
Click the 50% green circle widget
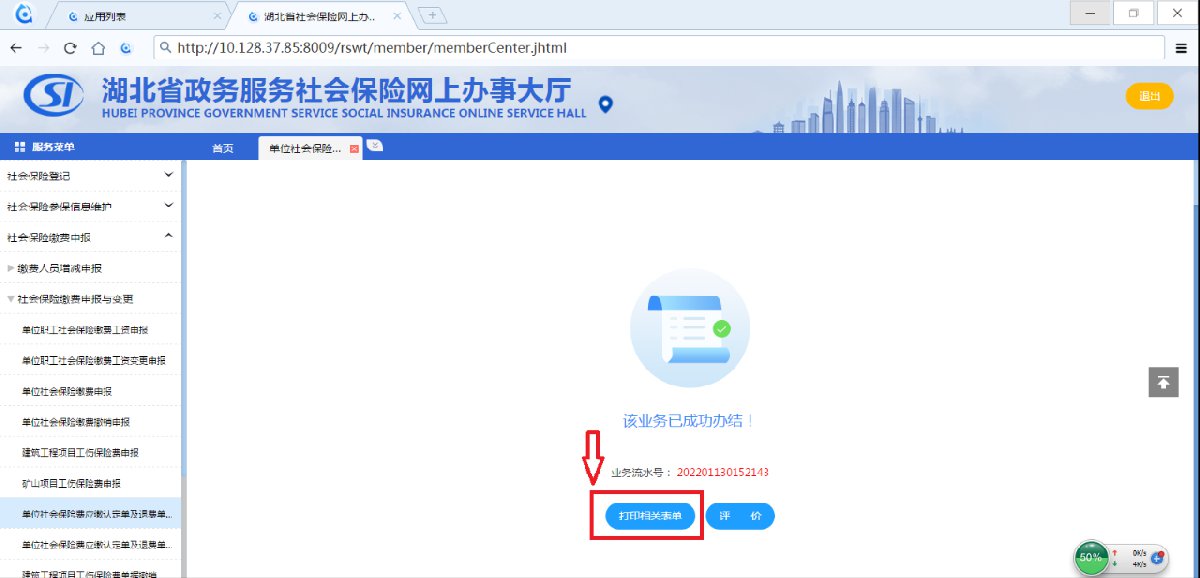(x=1091, y=556)
